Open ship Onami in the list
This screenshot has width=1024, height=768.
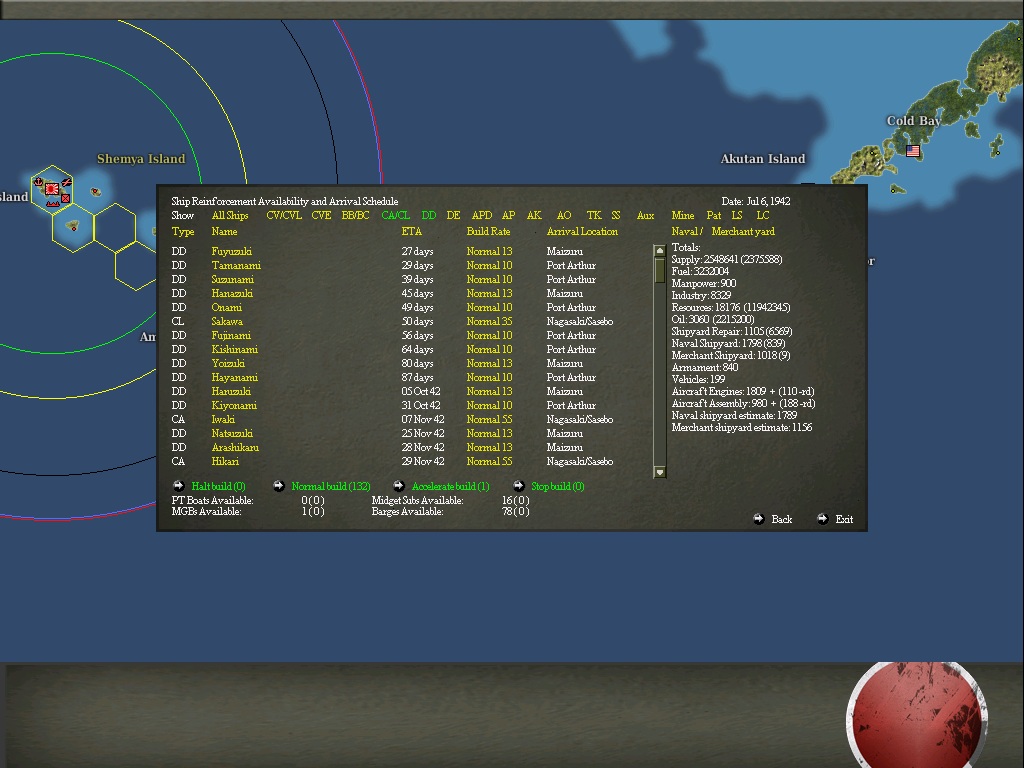click(x=227, y=307)
